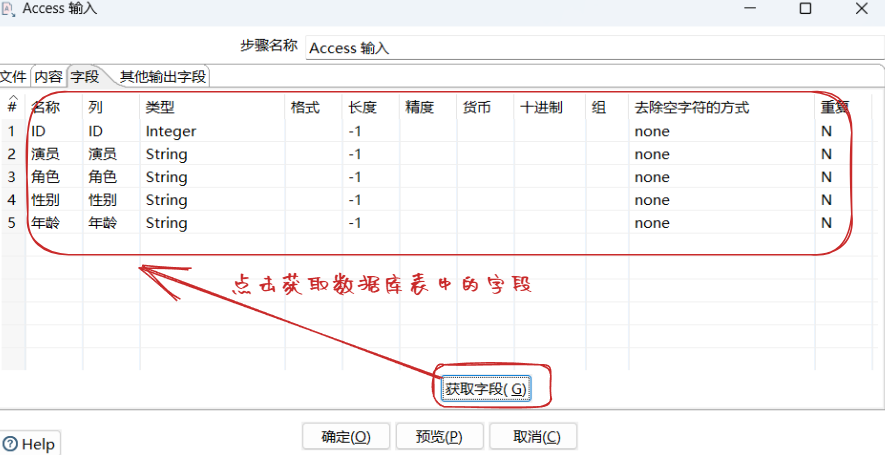
Task: Click the 年龄 cell under 列 column
Action: 111,222
